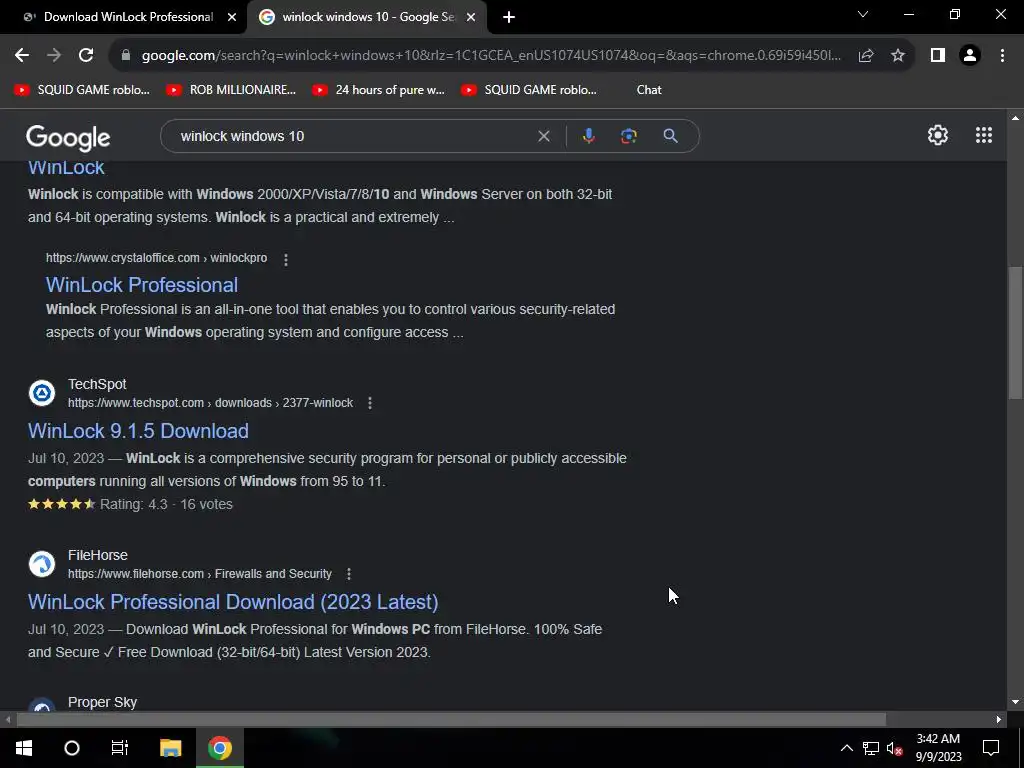Open File Explorer from the taskbar
The width and height of the screenshot is (1024, 768).
170,748
